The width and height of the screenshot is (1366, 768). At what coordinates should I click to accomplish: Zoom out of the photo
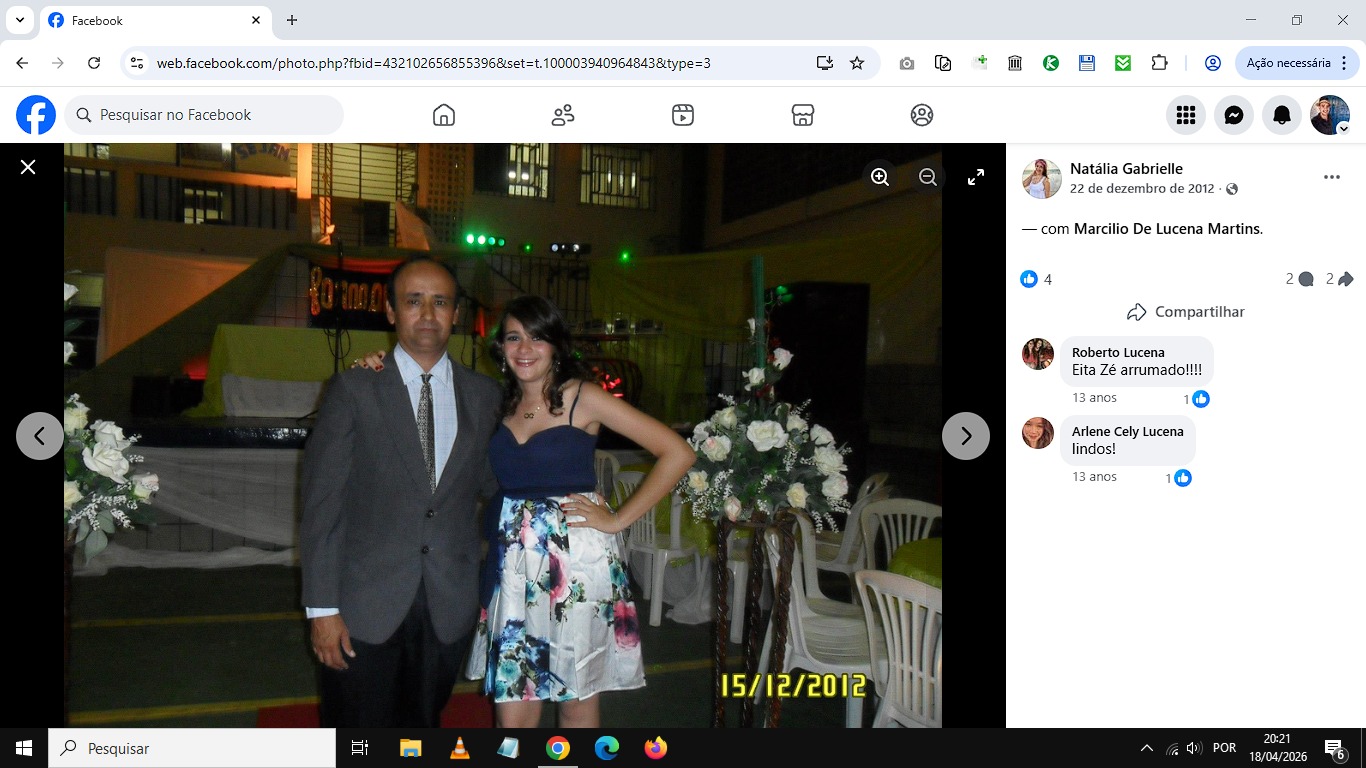click(x=928, y=177)
